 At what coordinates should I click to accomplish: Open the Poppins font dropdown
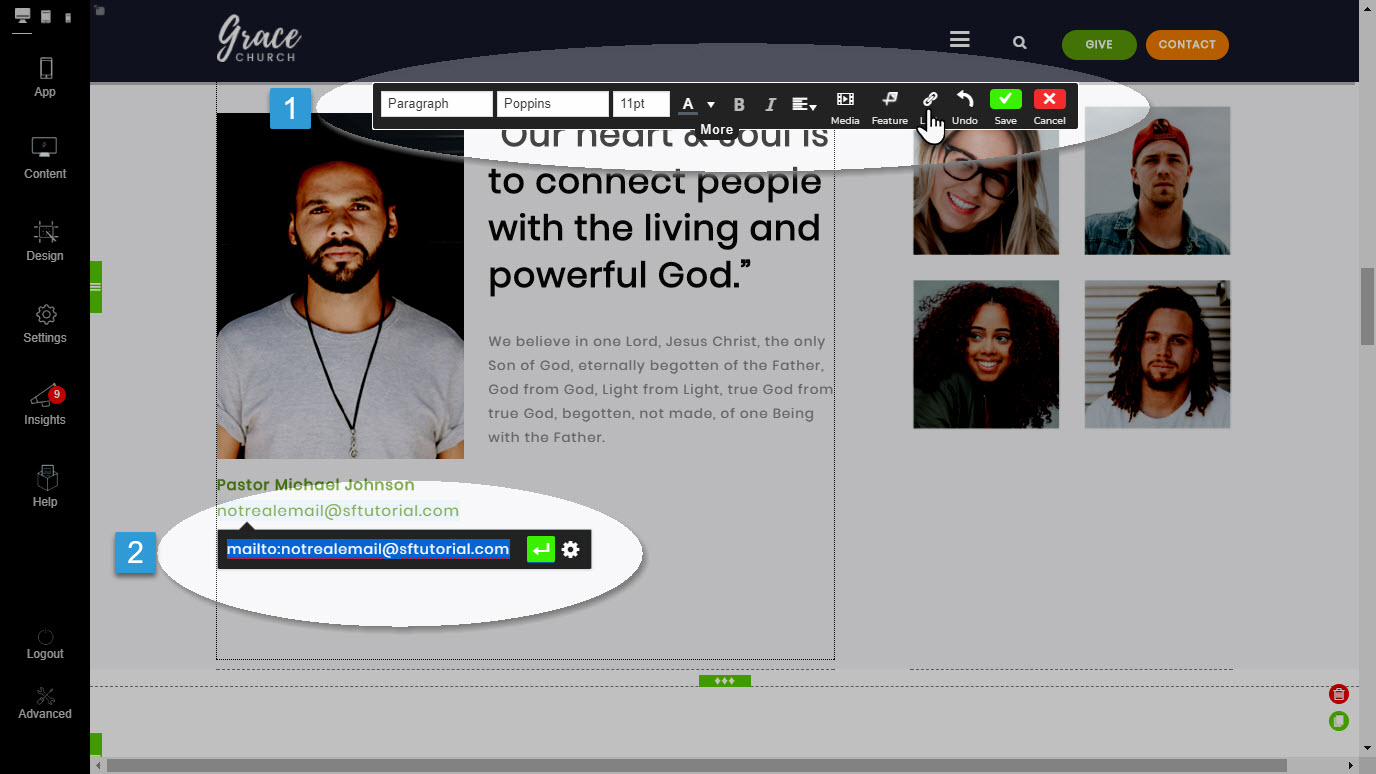[553, 104]
